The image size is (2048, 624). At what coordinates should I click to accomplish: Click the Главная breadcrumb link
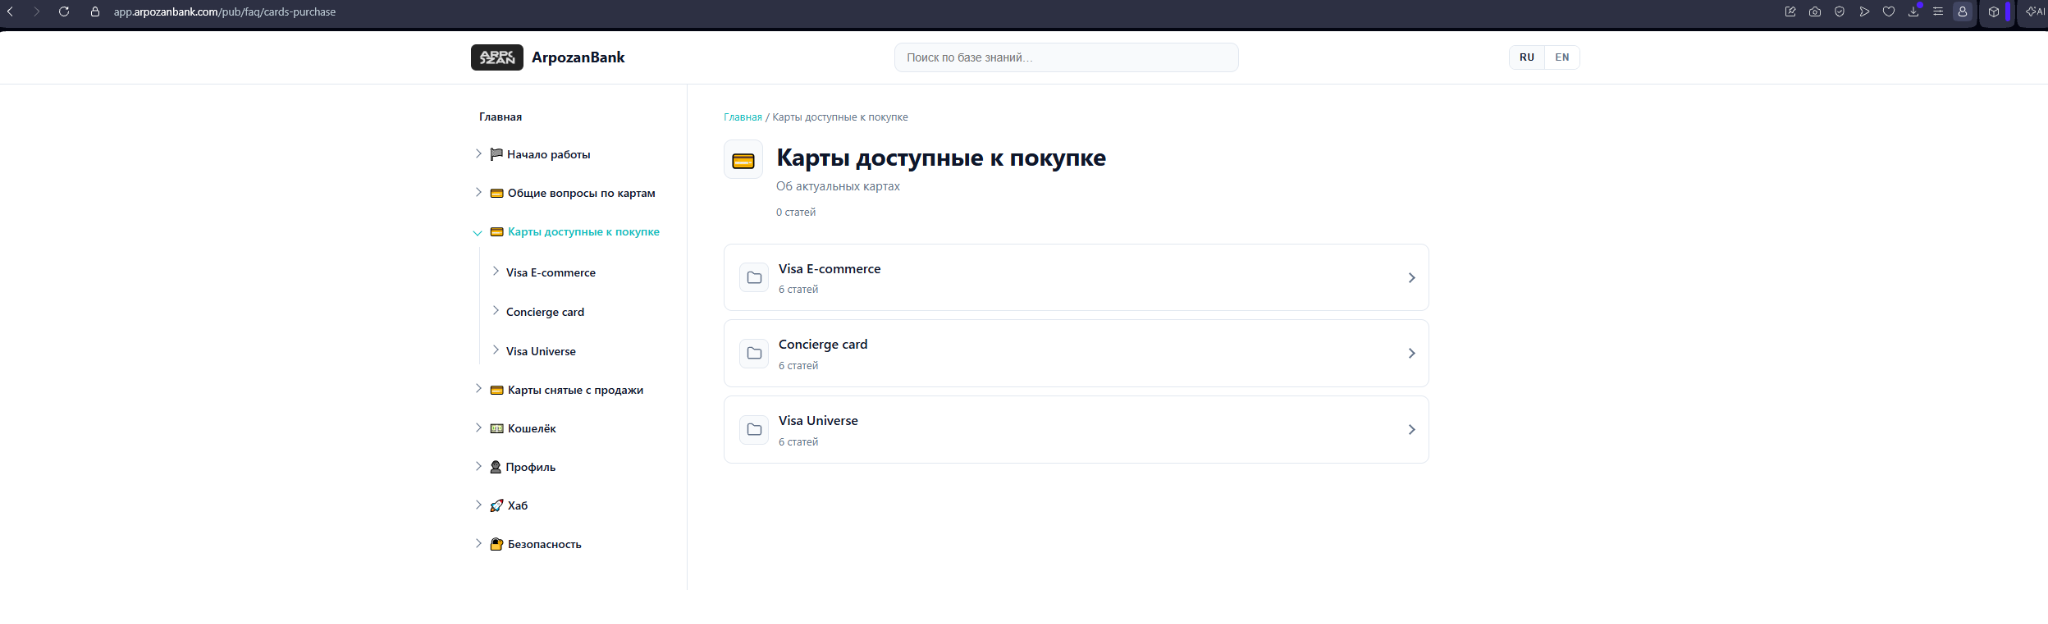click(743, 117)
